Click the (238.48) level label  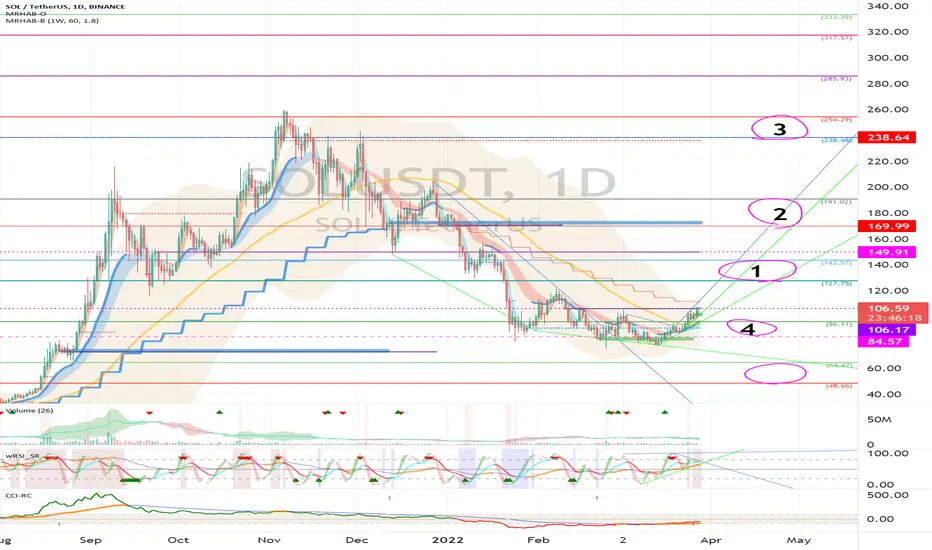point(836,140)
